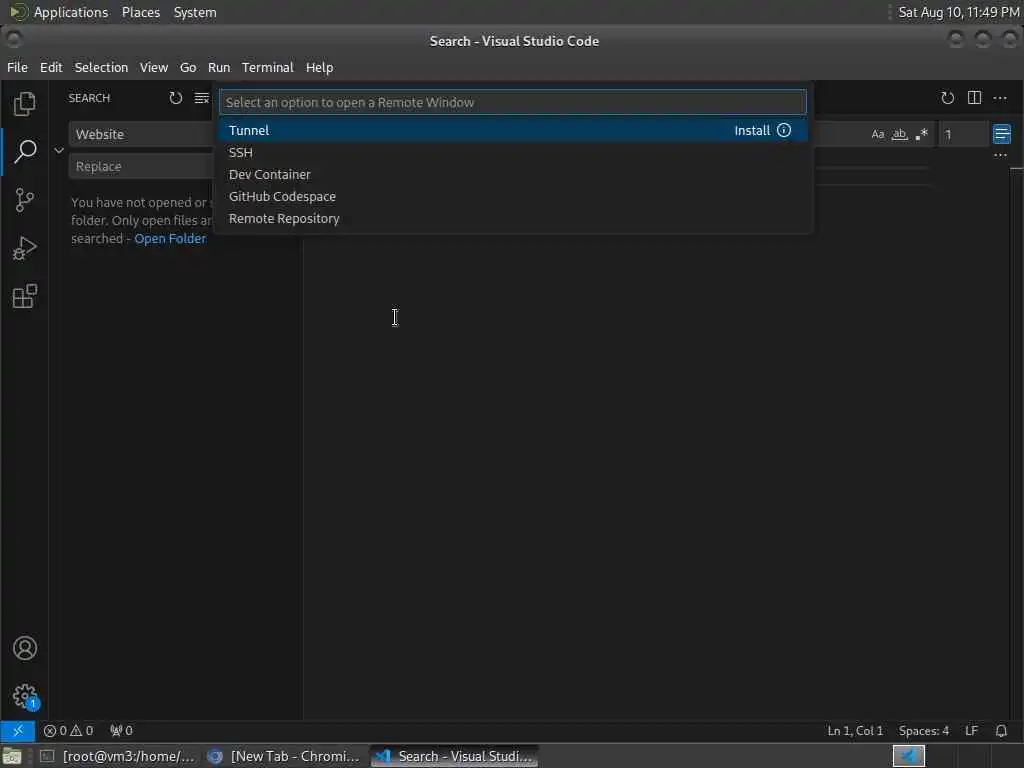Viewport: 1024px width, 768px height.
Task: Click the remote window status bar icon
Action: [x=18, y=730]
